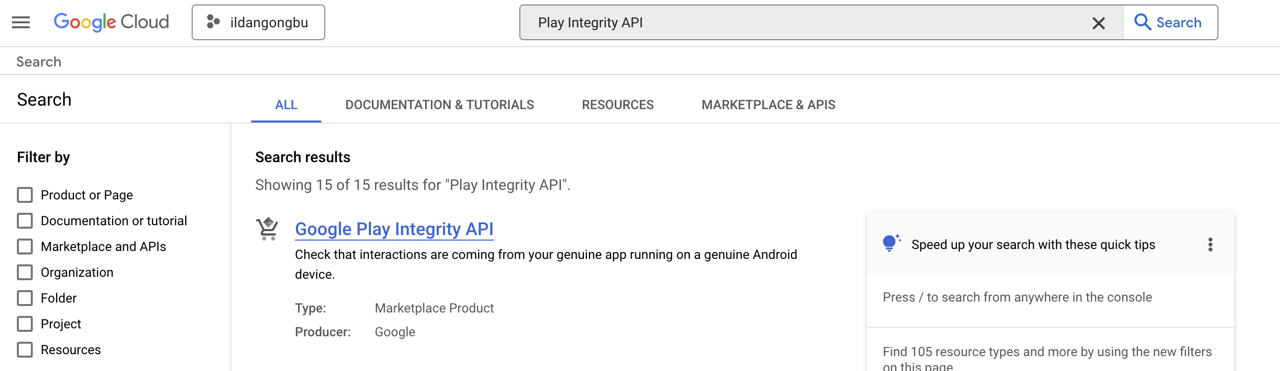Clear the search field with X icon
Screen dimensions: 1280x371
coord(1098,23)
